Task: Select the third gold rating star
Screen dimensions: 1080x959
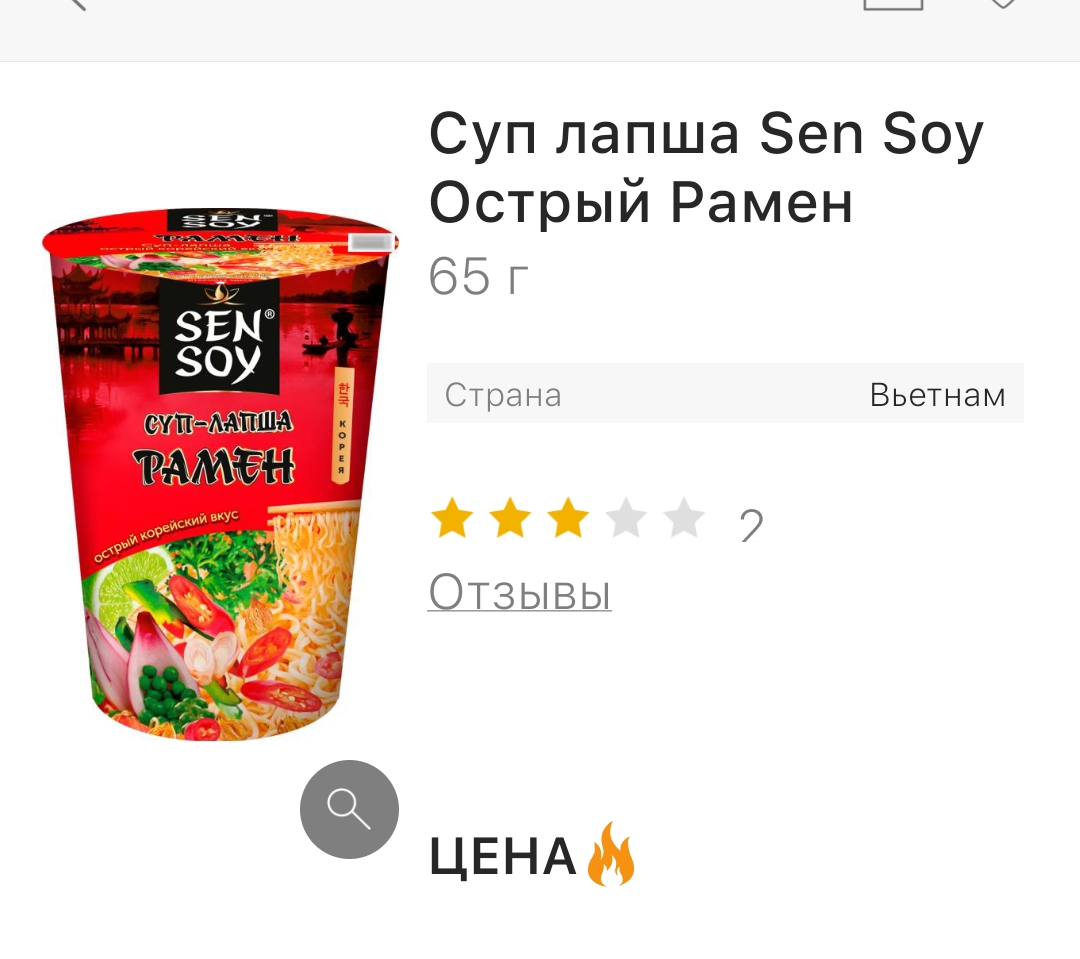Action: [x=568, y=517]
